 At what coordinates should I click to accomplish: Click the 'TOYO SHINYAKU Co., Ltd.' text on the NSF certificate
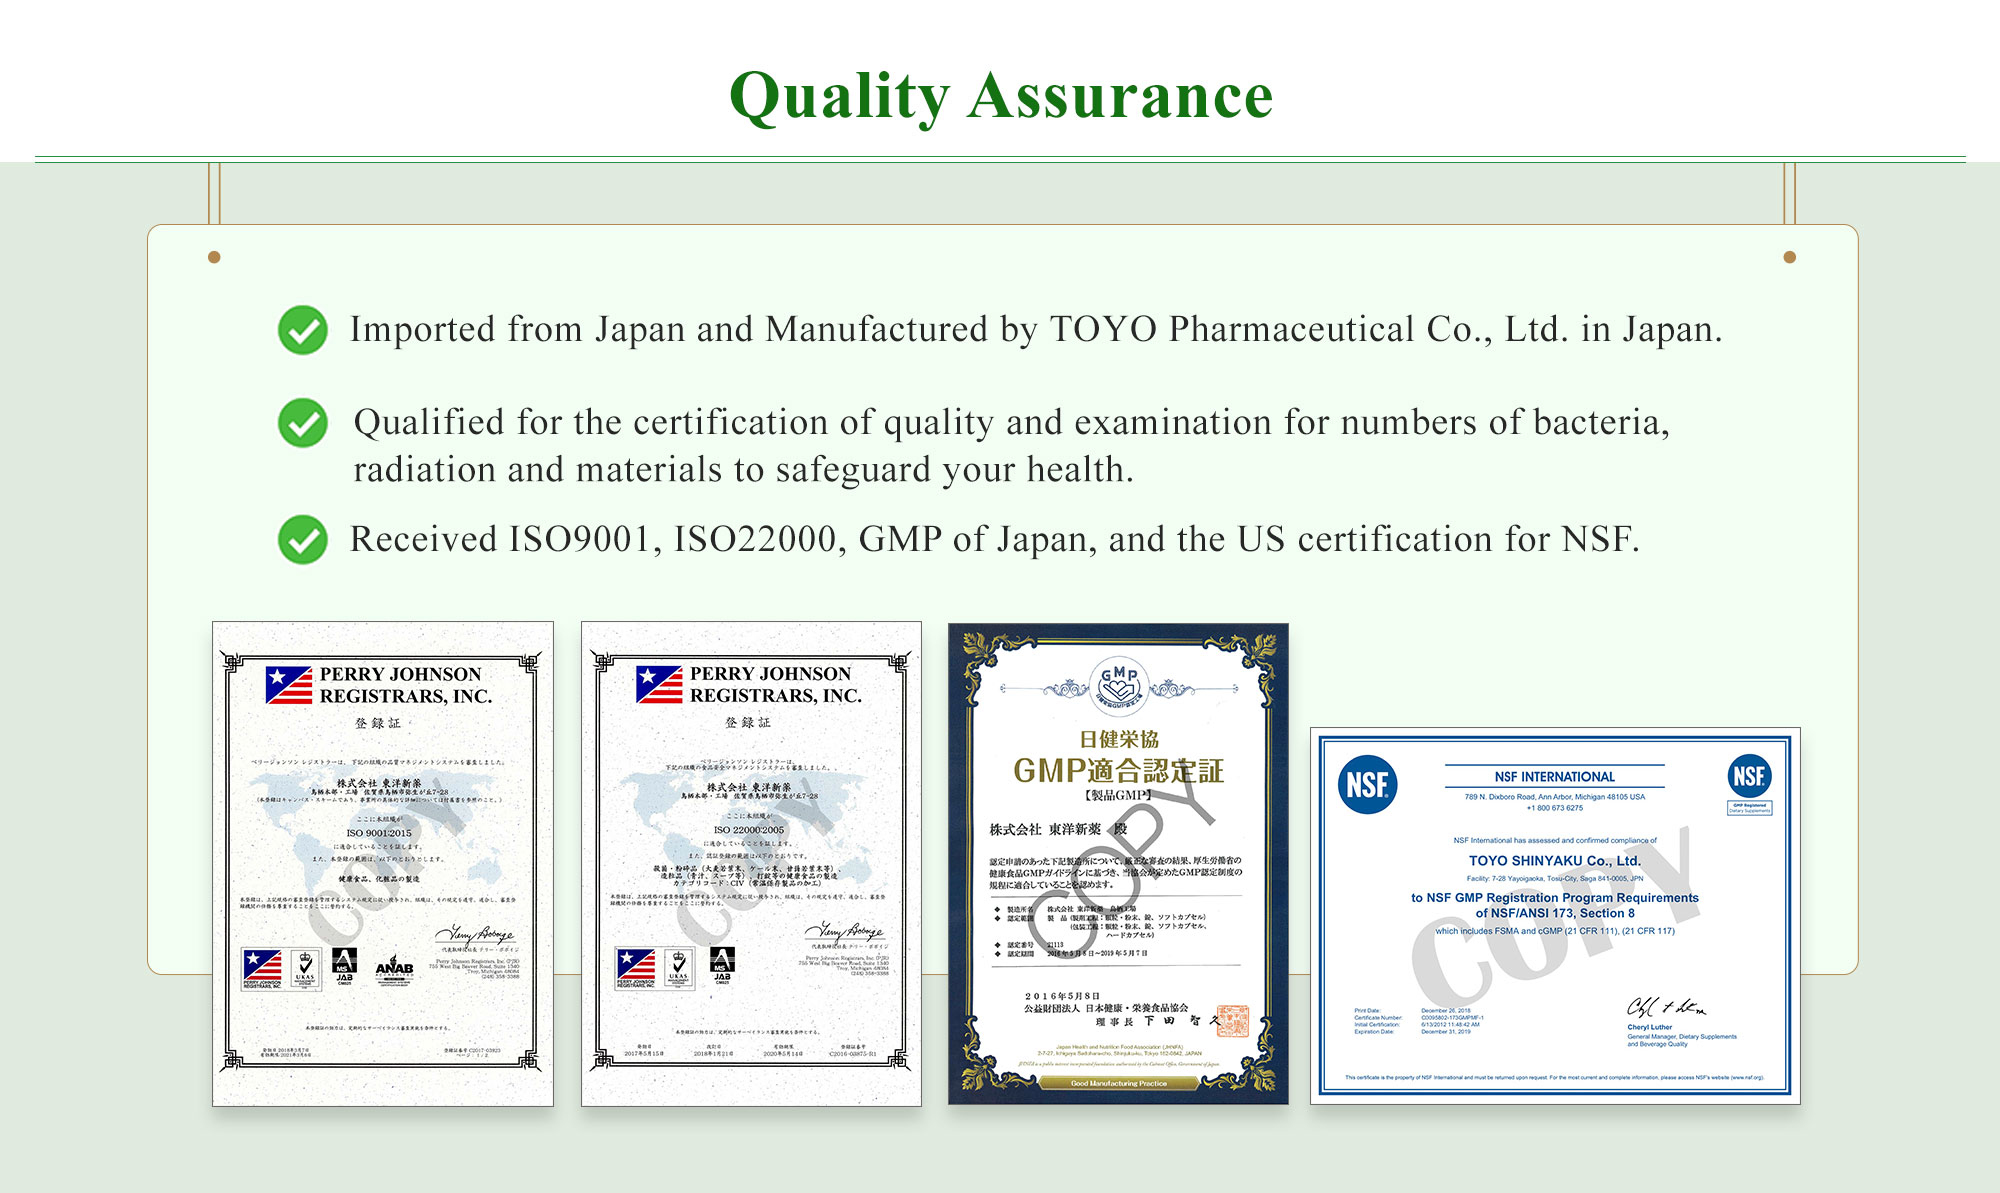[x=1554, y=860]
